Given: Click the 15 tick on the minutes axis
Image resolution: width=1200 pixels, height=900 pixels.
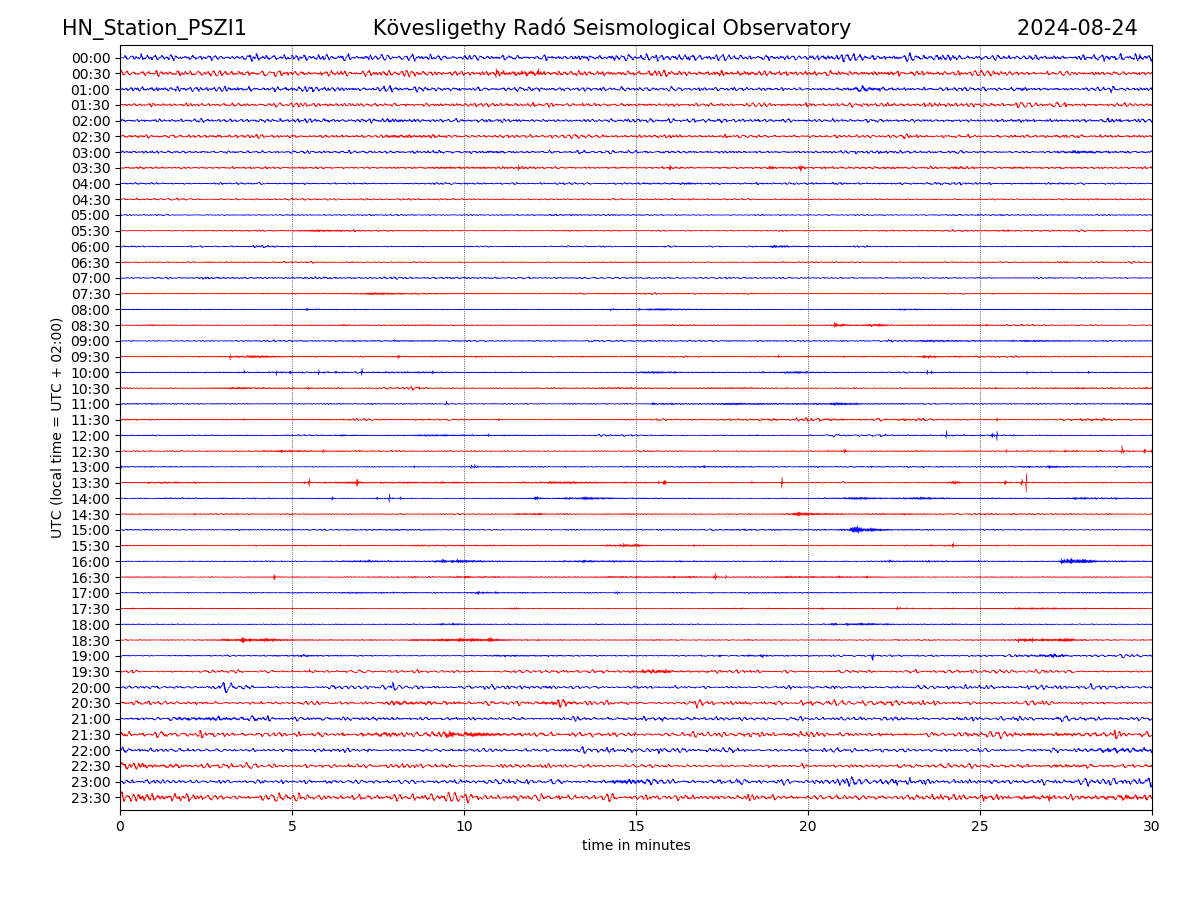Looking at the screenshot, I should pos(636,827).
